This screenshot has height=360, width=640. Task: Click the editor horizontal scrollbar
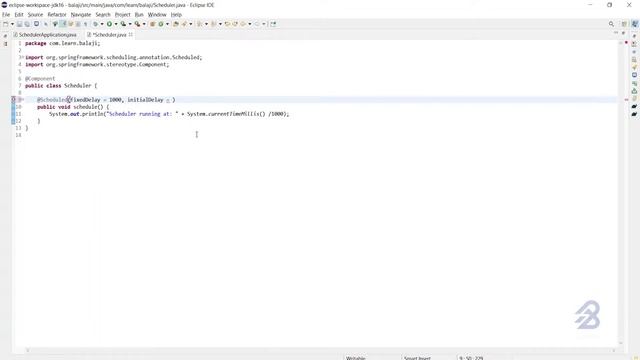(x=320, y=350)
